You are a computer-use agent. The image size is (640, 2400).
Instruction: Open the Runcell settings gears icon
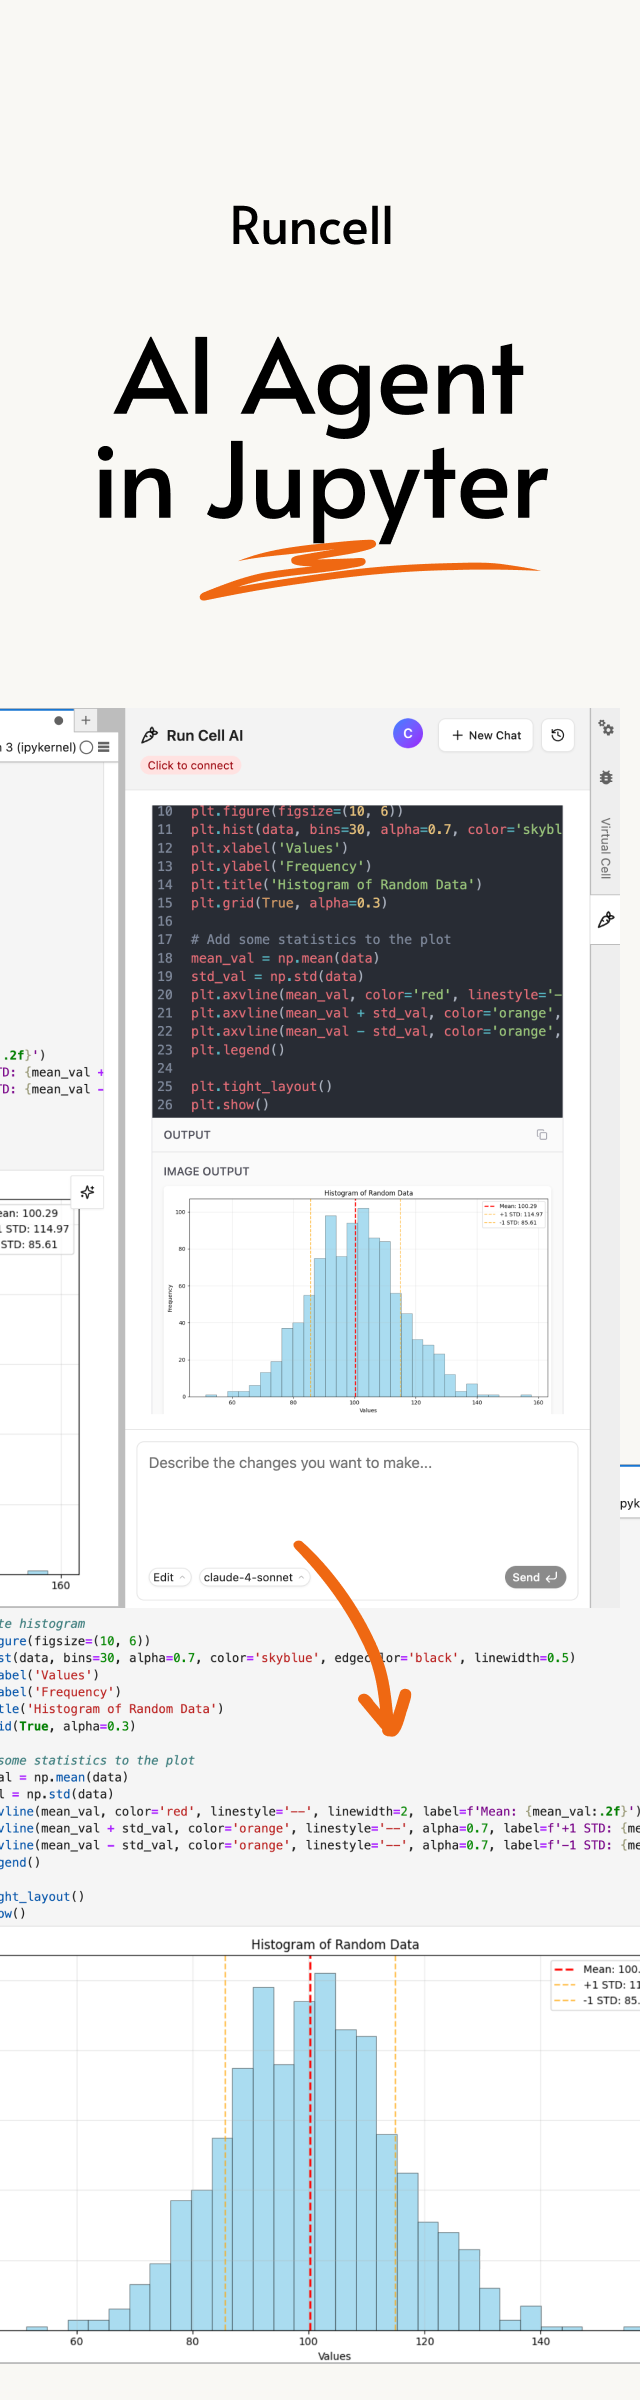point(606,727)
